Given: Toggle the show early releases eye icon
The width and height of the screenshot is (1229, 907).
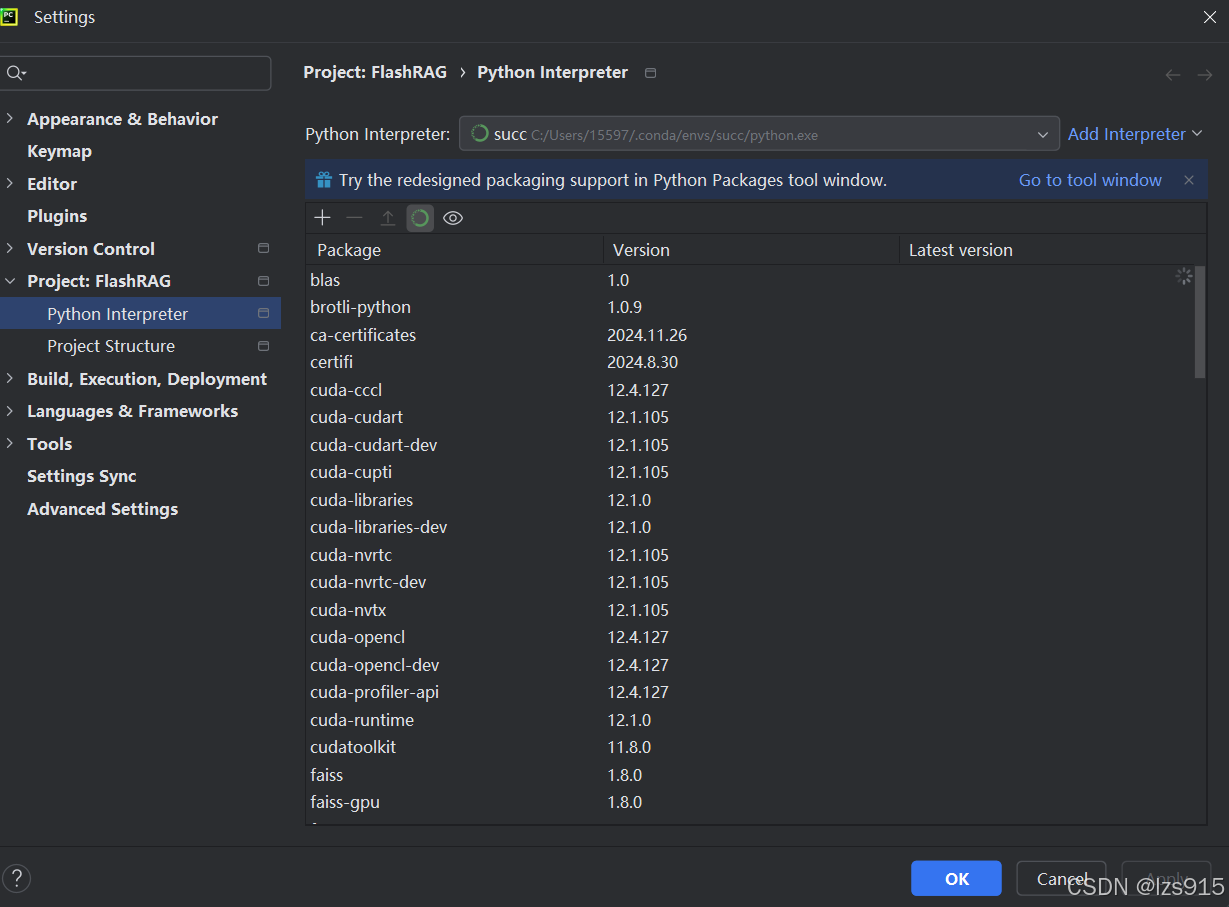Looking at the screenshot, I should pos(453,218).
